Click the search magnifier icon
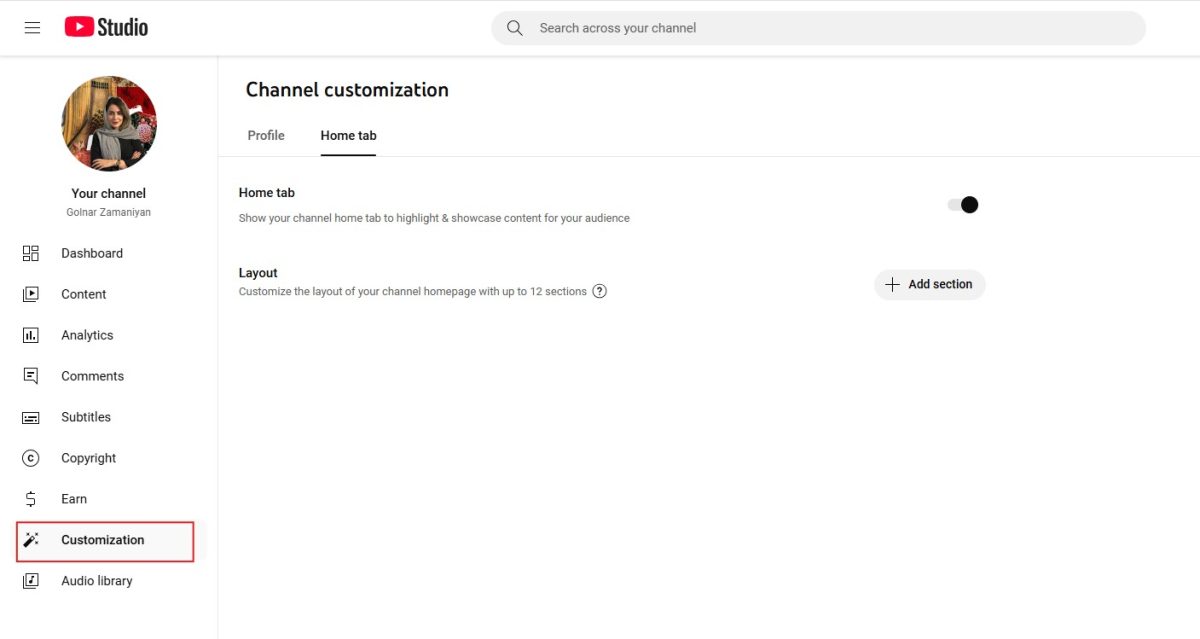 515,28
